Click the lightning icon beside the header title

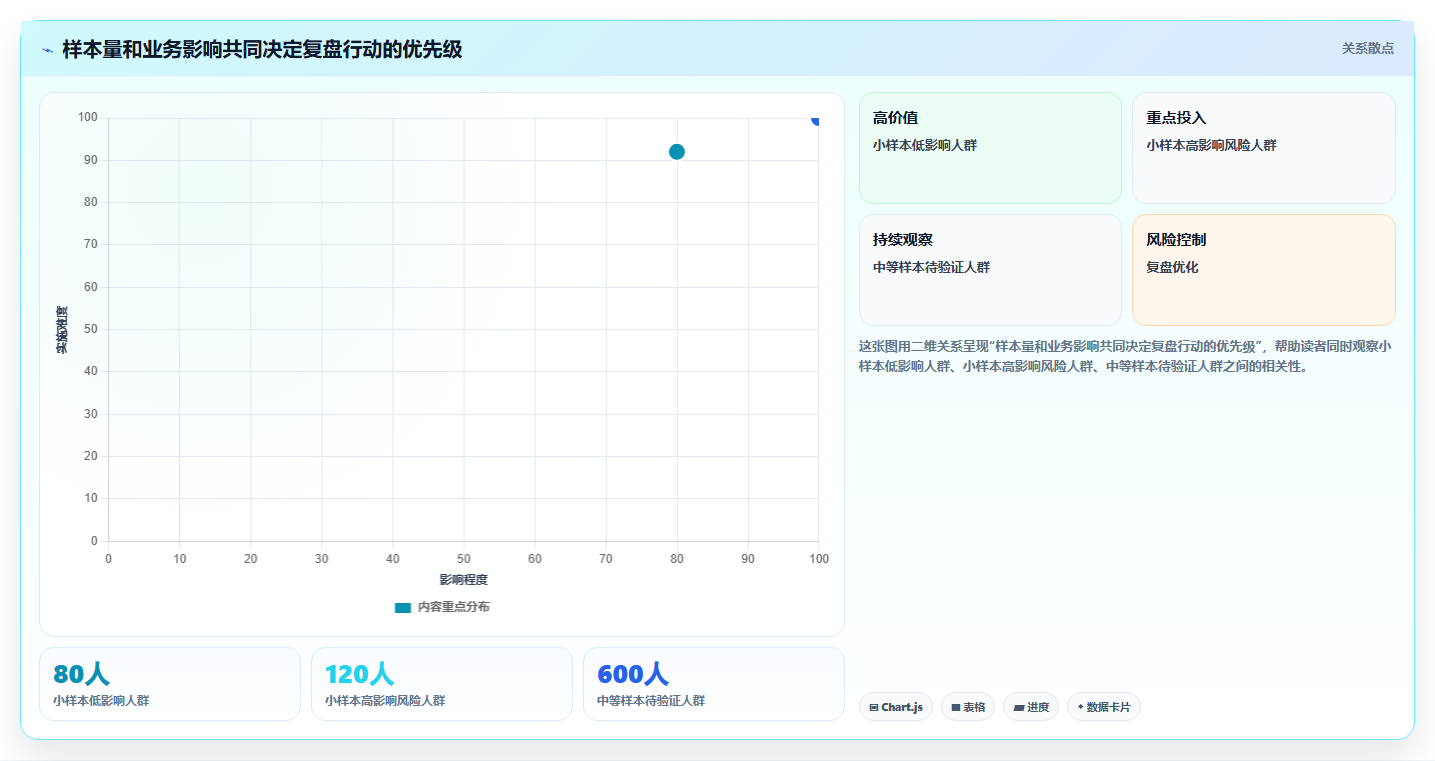pyautogui.click(x=47, y=49)
